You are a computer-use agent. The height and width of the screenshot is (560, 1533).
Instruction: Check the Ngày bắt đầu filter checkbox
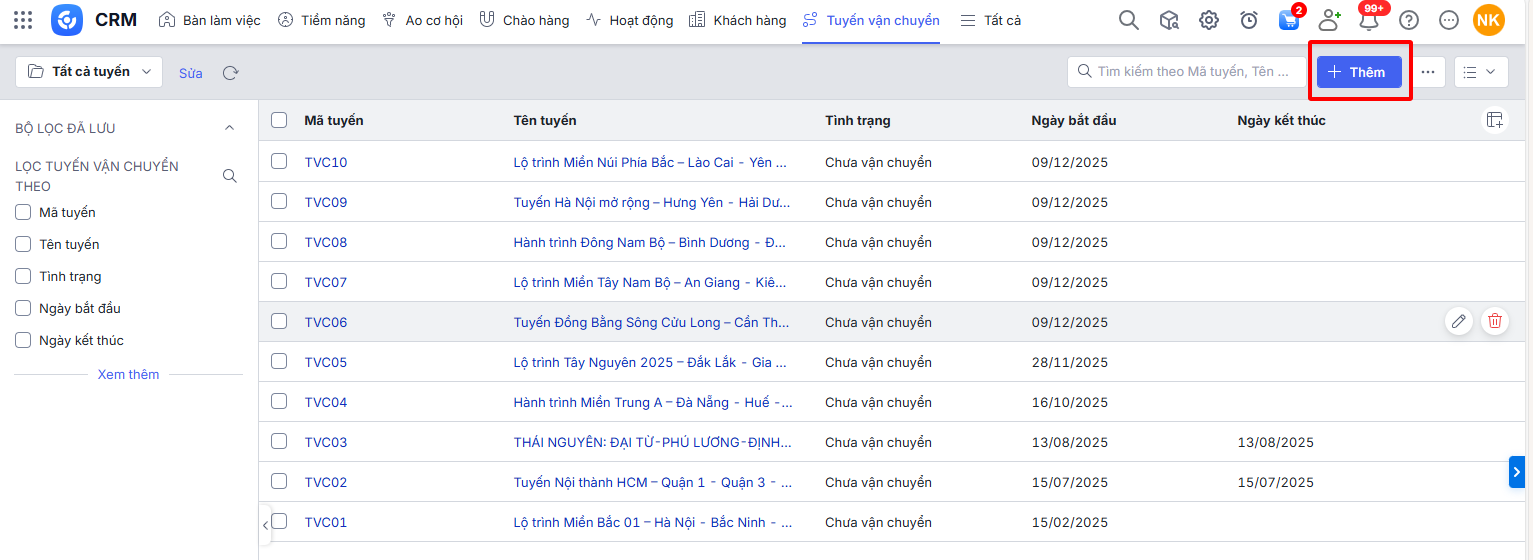[23, 308]
